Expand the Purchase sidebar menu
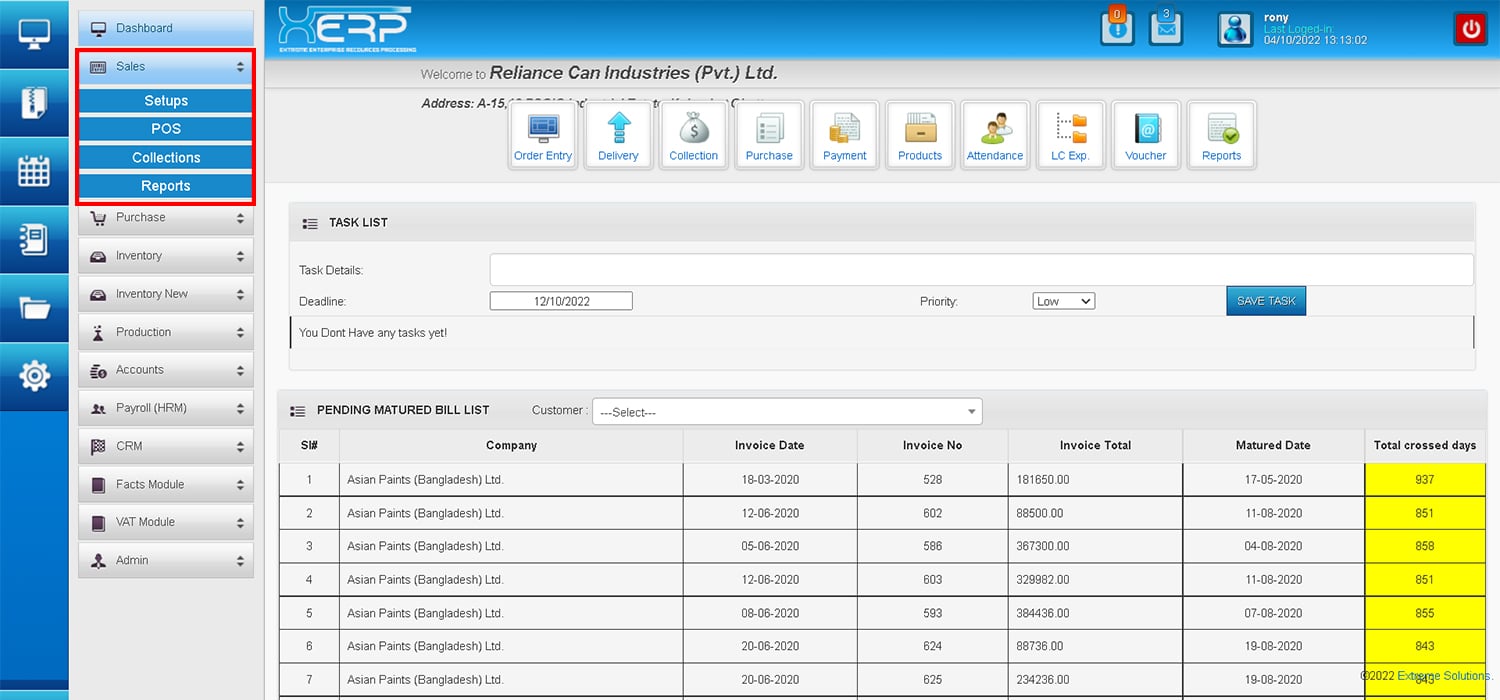The width and height of the screenshot is (1500, 700). 166,218
